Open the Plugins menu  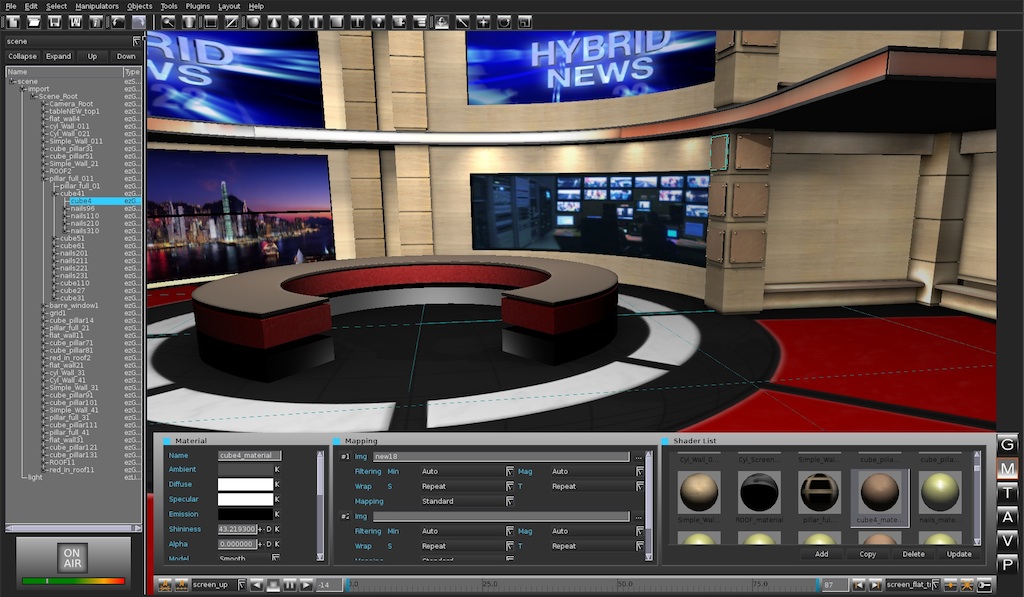(x=197, y=6)
